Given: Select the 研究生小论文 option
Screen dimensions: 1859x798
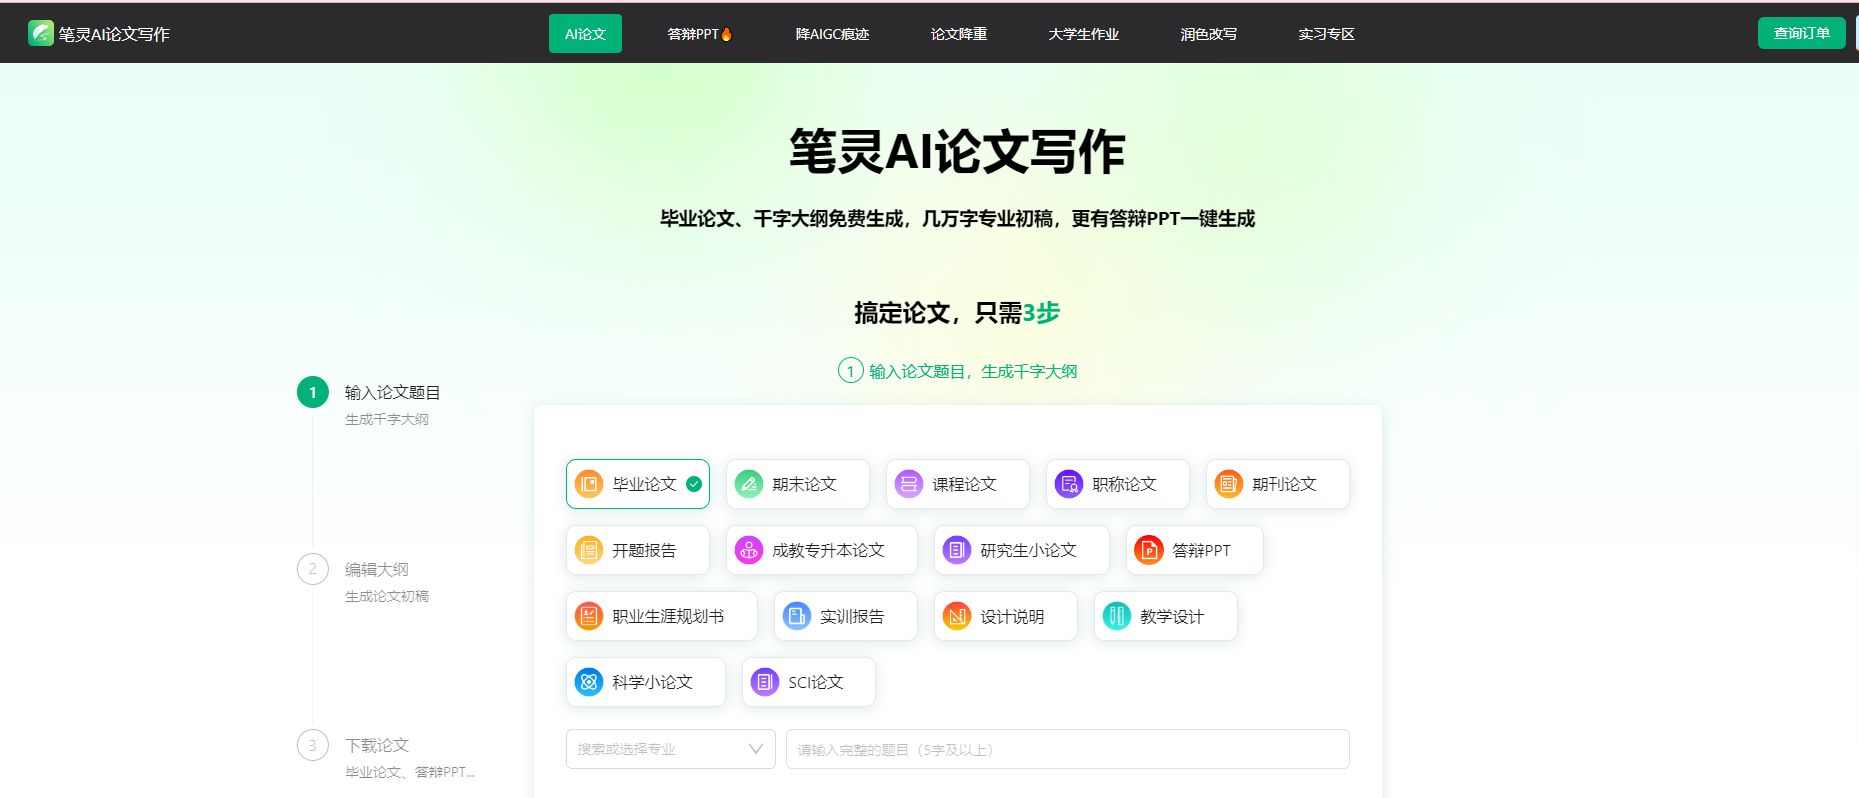Looking at the screenshot, I should (x=1022, y=550).
